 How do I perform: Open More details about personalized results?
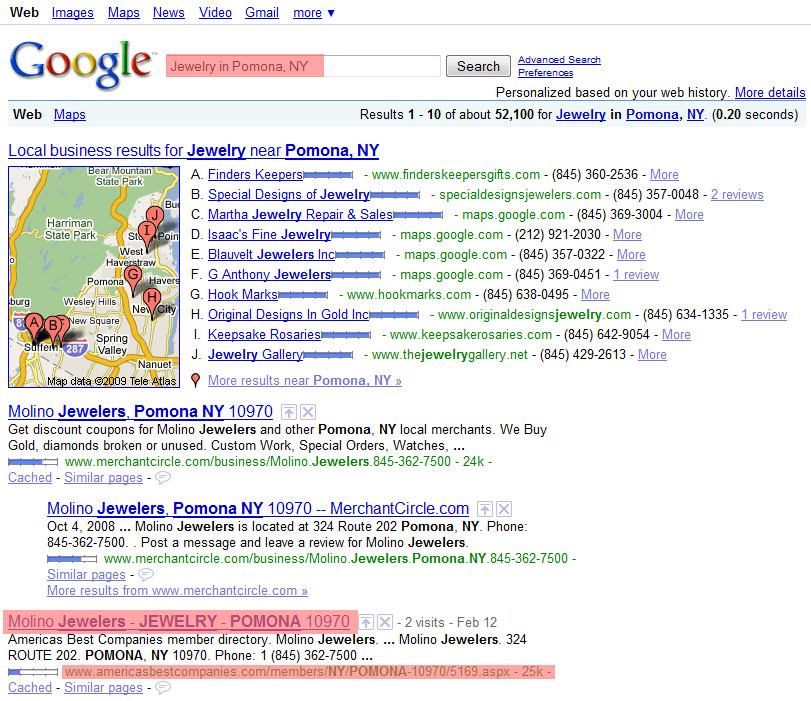(x=770, y=93)
